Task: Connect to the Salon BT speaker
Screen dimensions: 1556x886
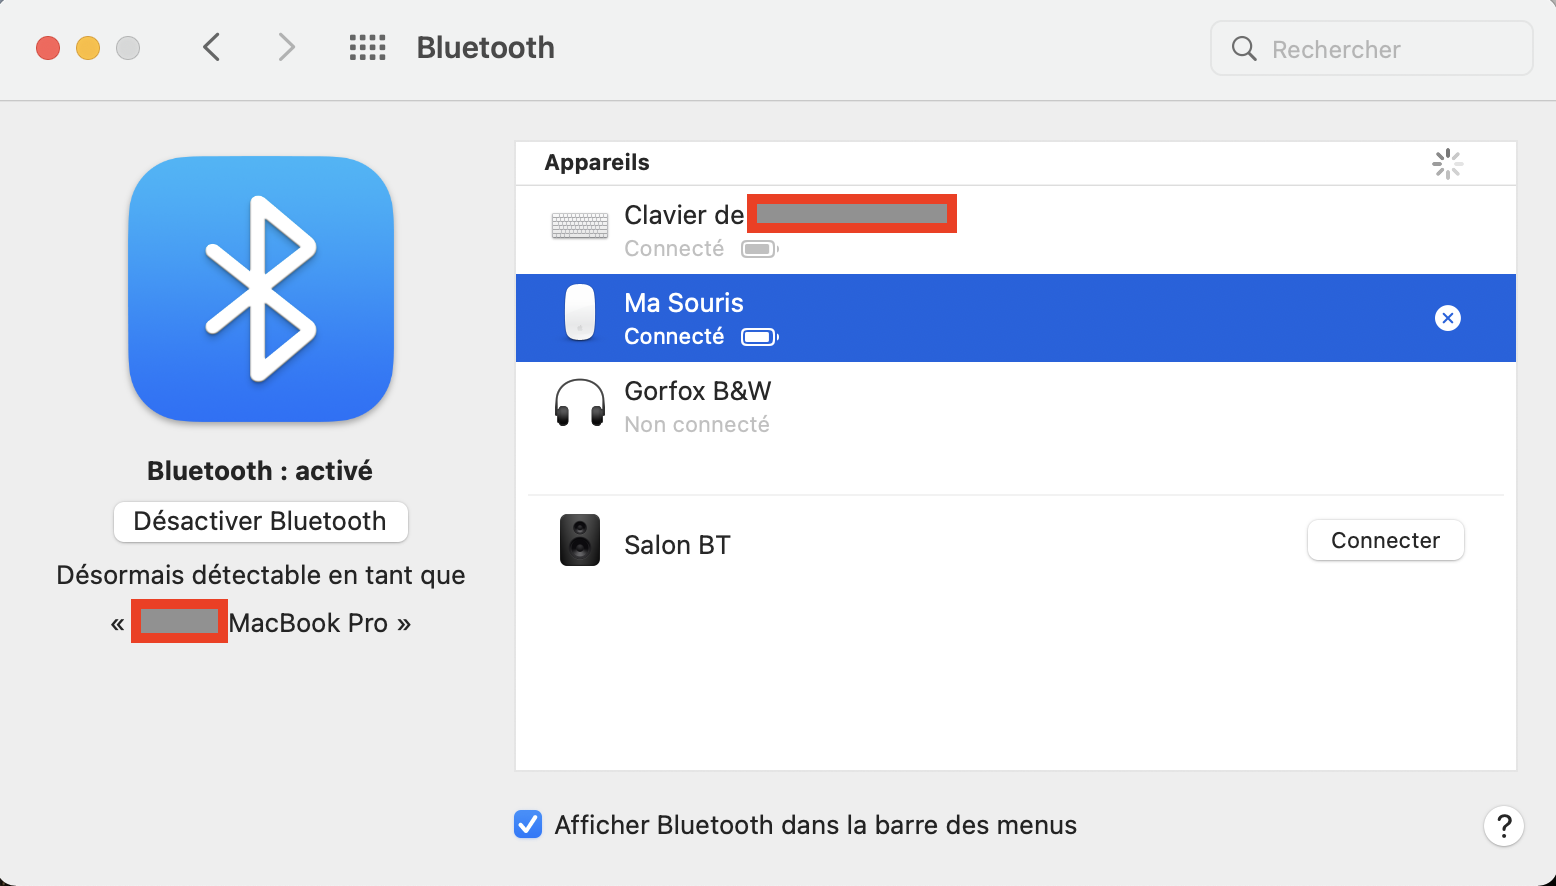Action: 1385,540
